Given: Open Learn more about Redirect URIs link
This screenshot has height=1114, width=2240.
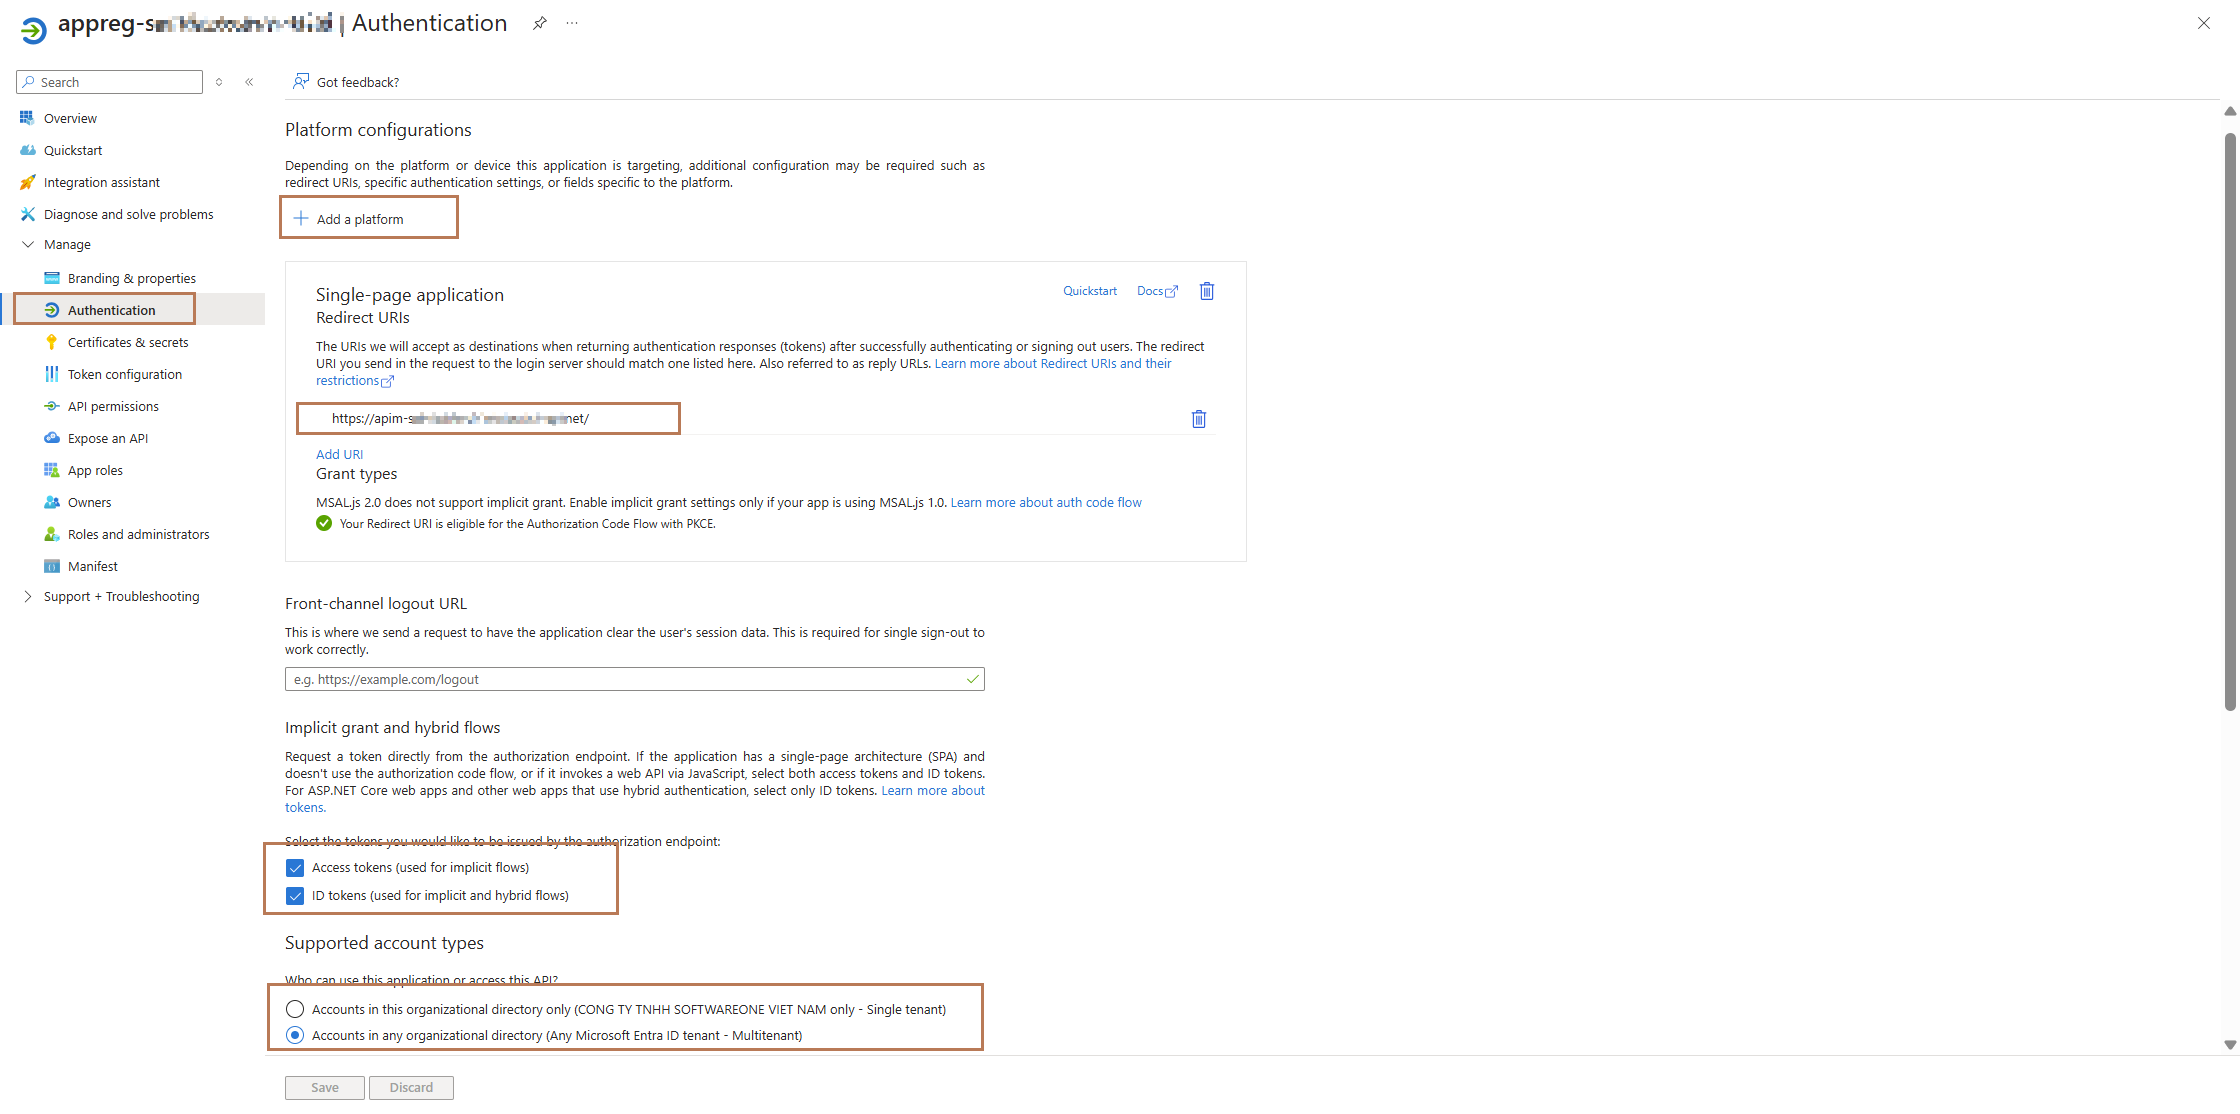Looking at the screenshot, I should click(x=1053, y=363).
